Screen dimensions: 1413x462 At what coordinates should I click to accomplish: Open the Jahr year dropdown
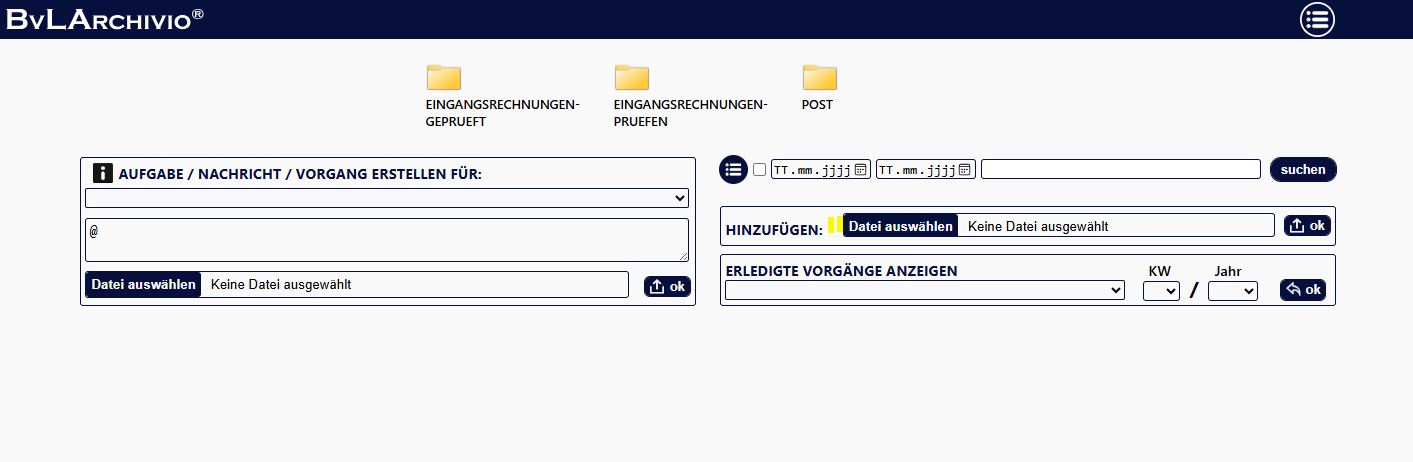(1232, 290)
